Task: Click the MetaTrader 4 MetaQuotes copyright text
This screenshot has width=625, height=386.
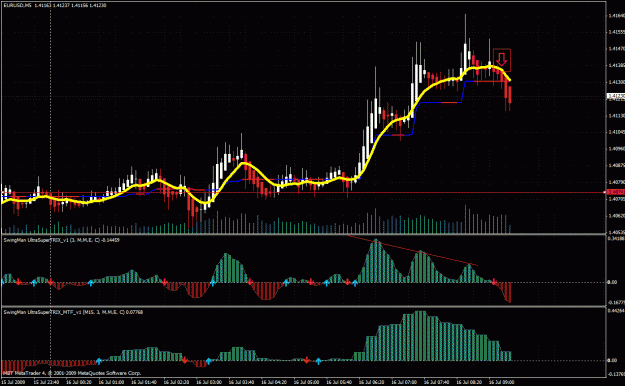Action: click(x=72, y=373)
